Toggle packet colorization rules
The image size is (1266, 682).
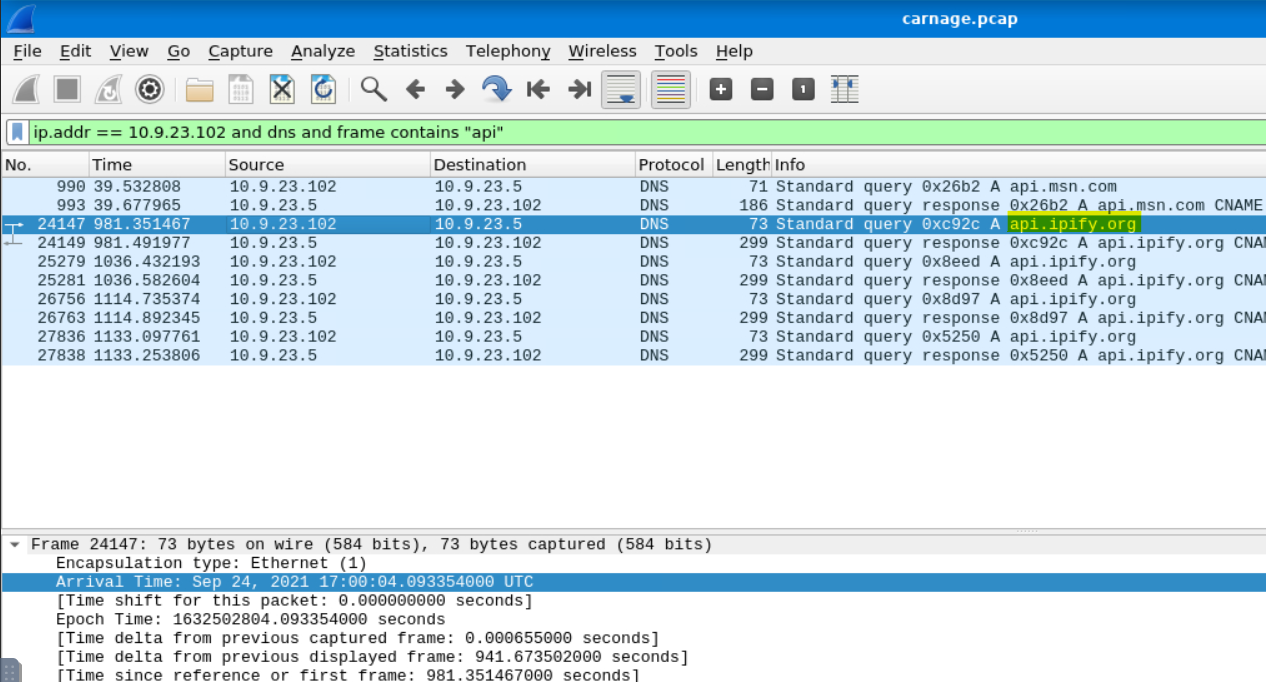(x=670, y=90)
